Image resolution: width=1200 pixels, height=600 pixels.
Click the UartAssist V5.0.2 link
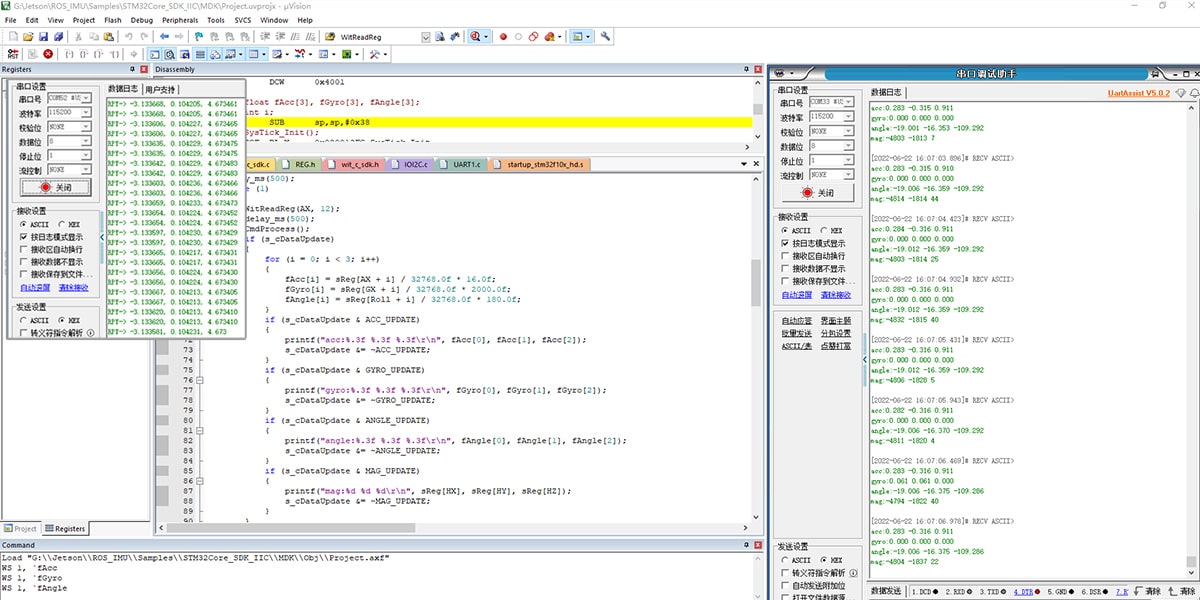[1139, 92]
